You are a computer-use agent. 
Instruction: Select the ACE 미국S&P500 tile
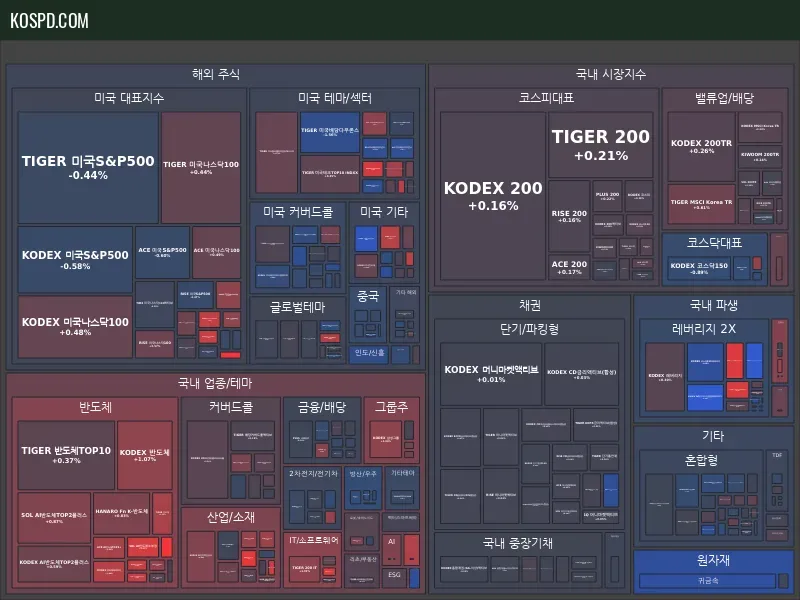(162, 252)
